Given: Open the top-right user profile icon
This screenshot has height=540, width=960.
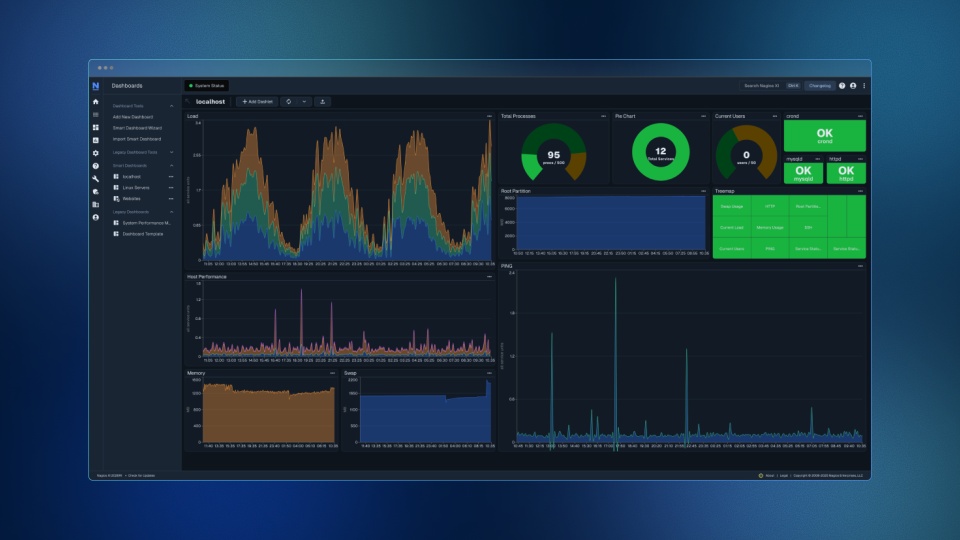Looking at the screenshot, I should [x=853, y=86].
